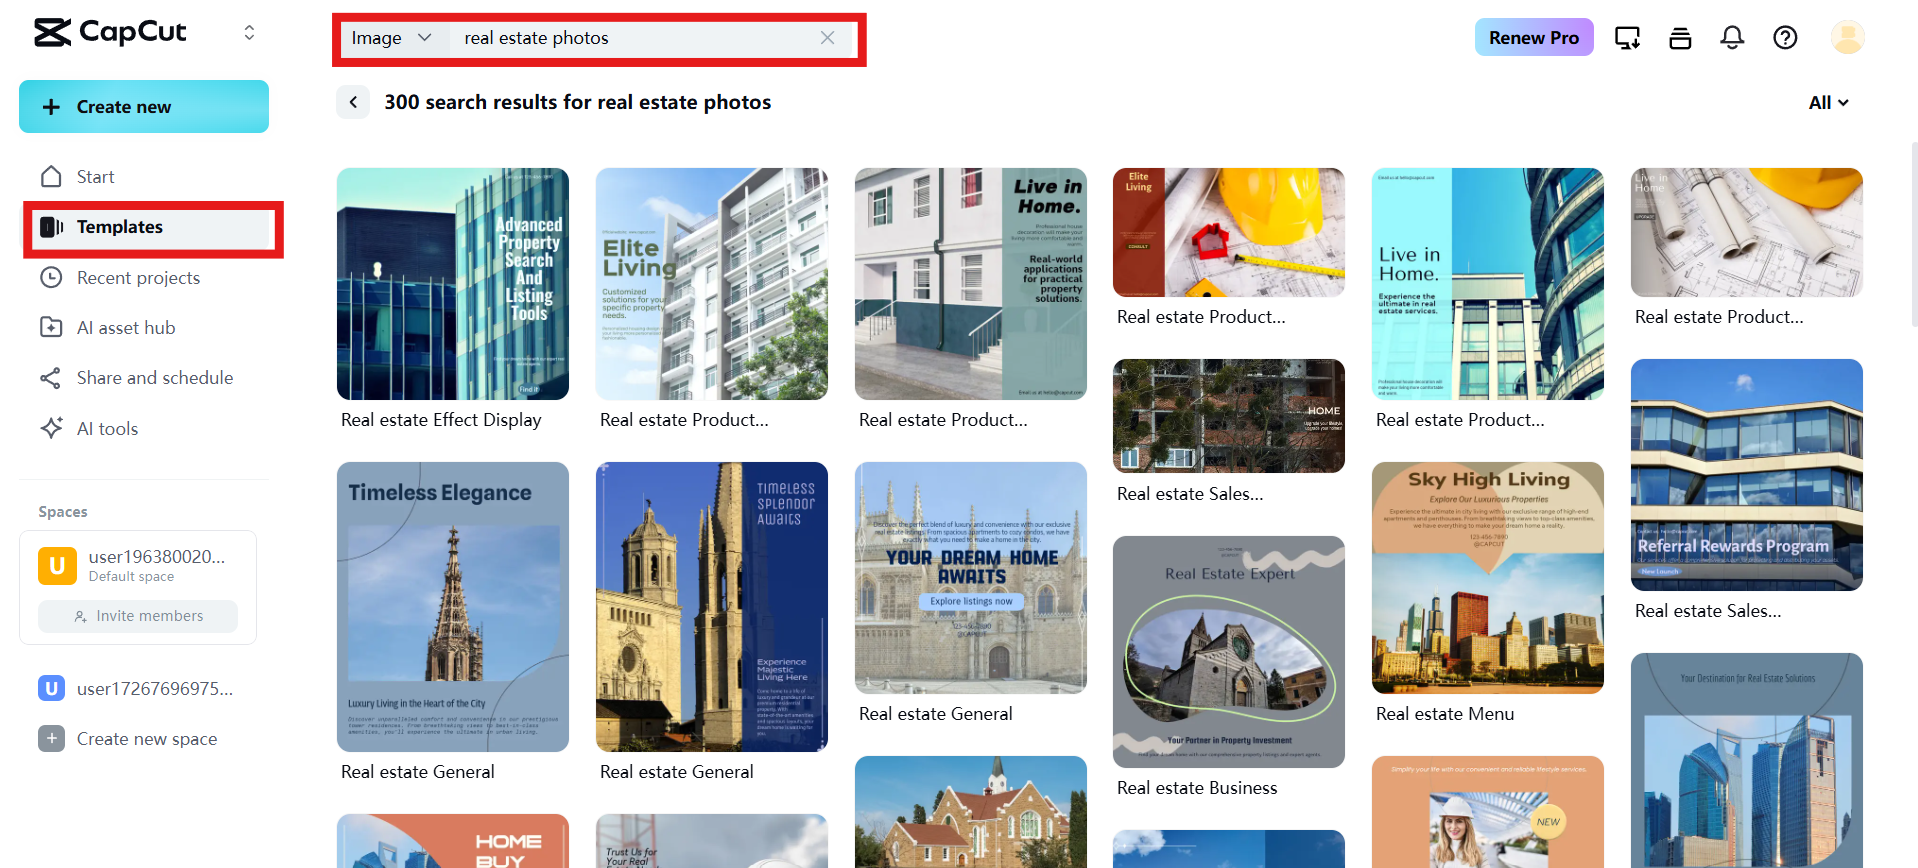1918x868 pixels.
Task: Clear the search field with X icon
Action: point(827,38)
